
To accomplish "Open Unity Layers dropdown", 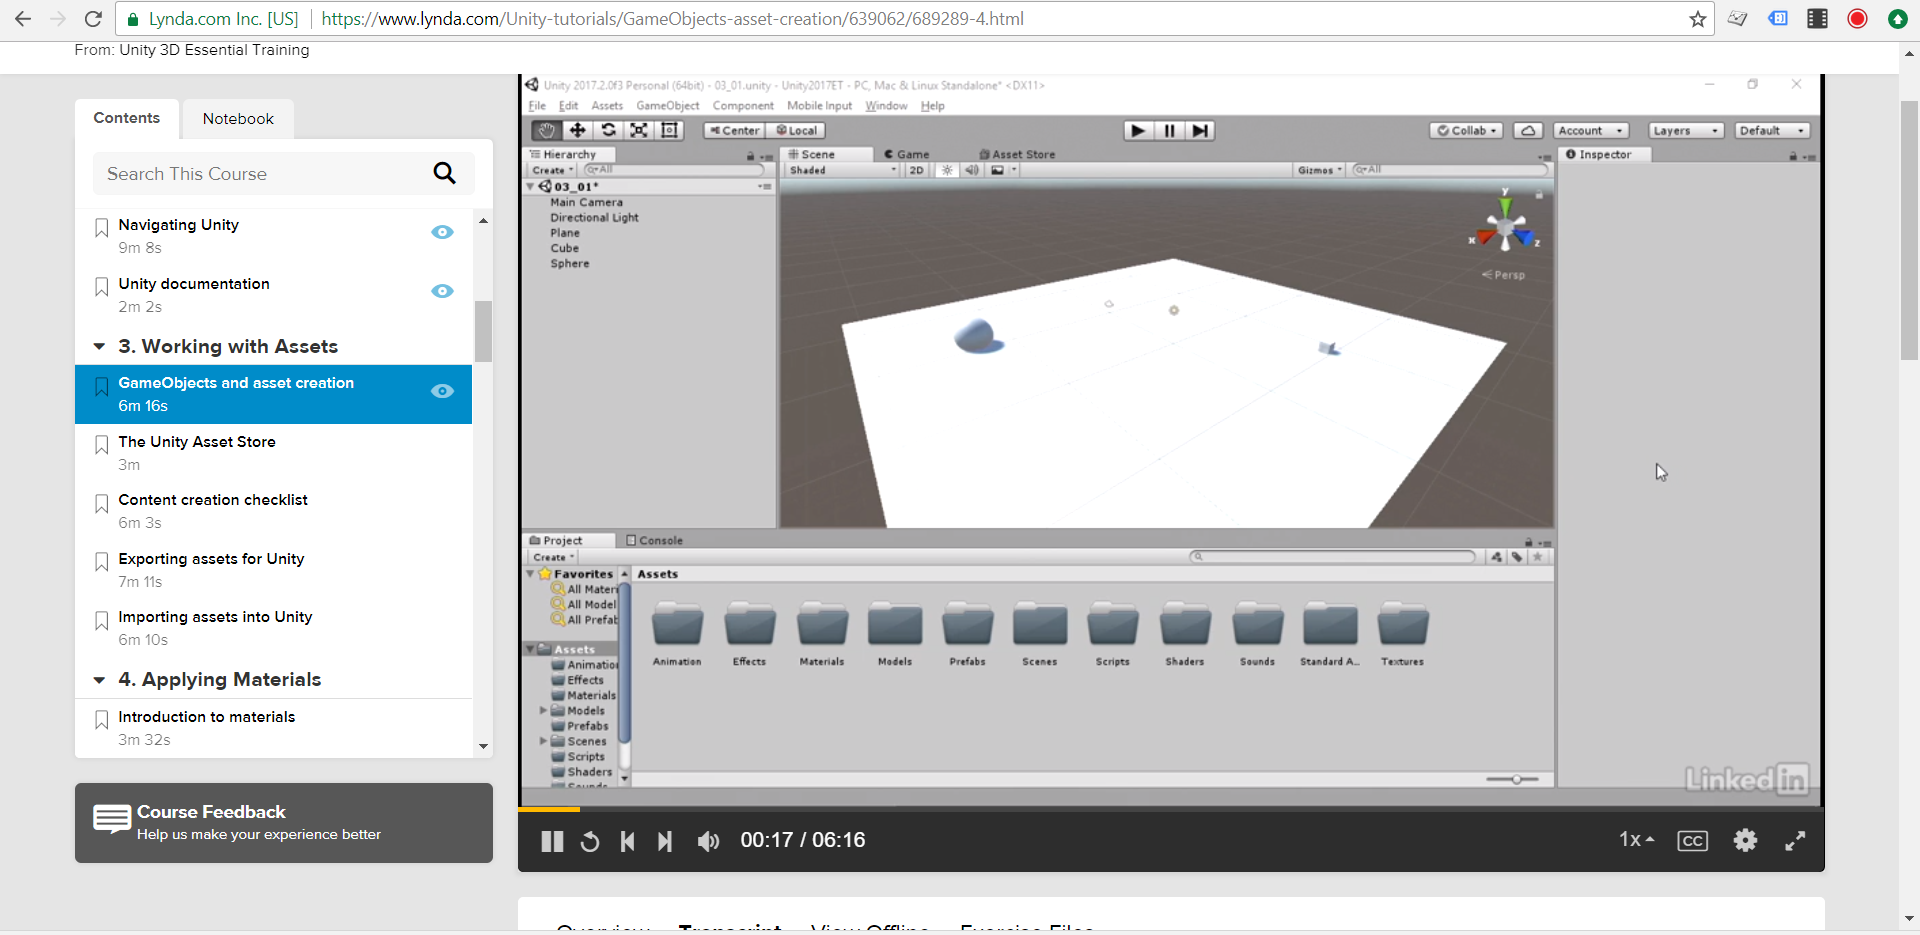I will (x=1686, y=130).
